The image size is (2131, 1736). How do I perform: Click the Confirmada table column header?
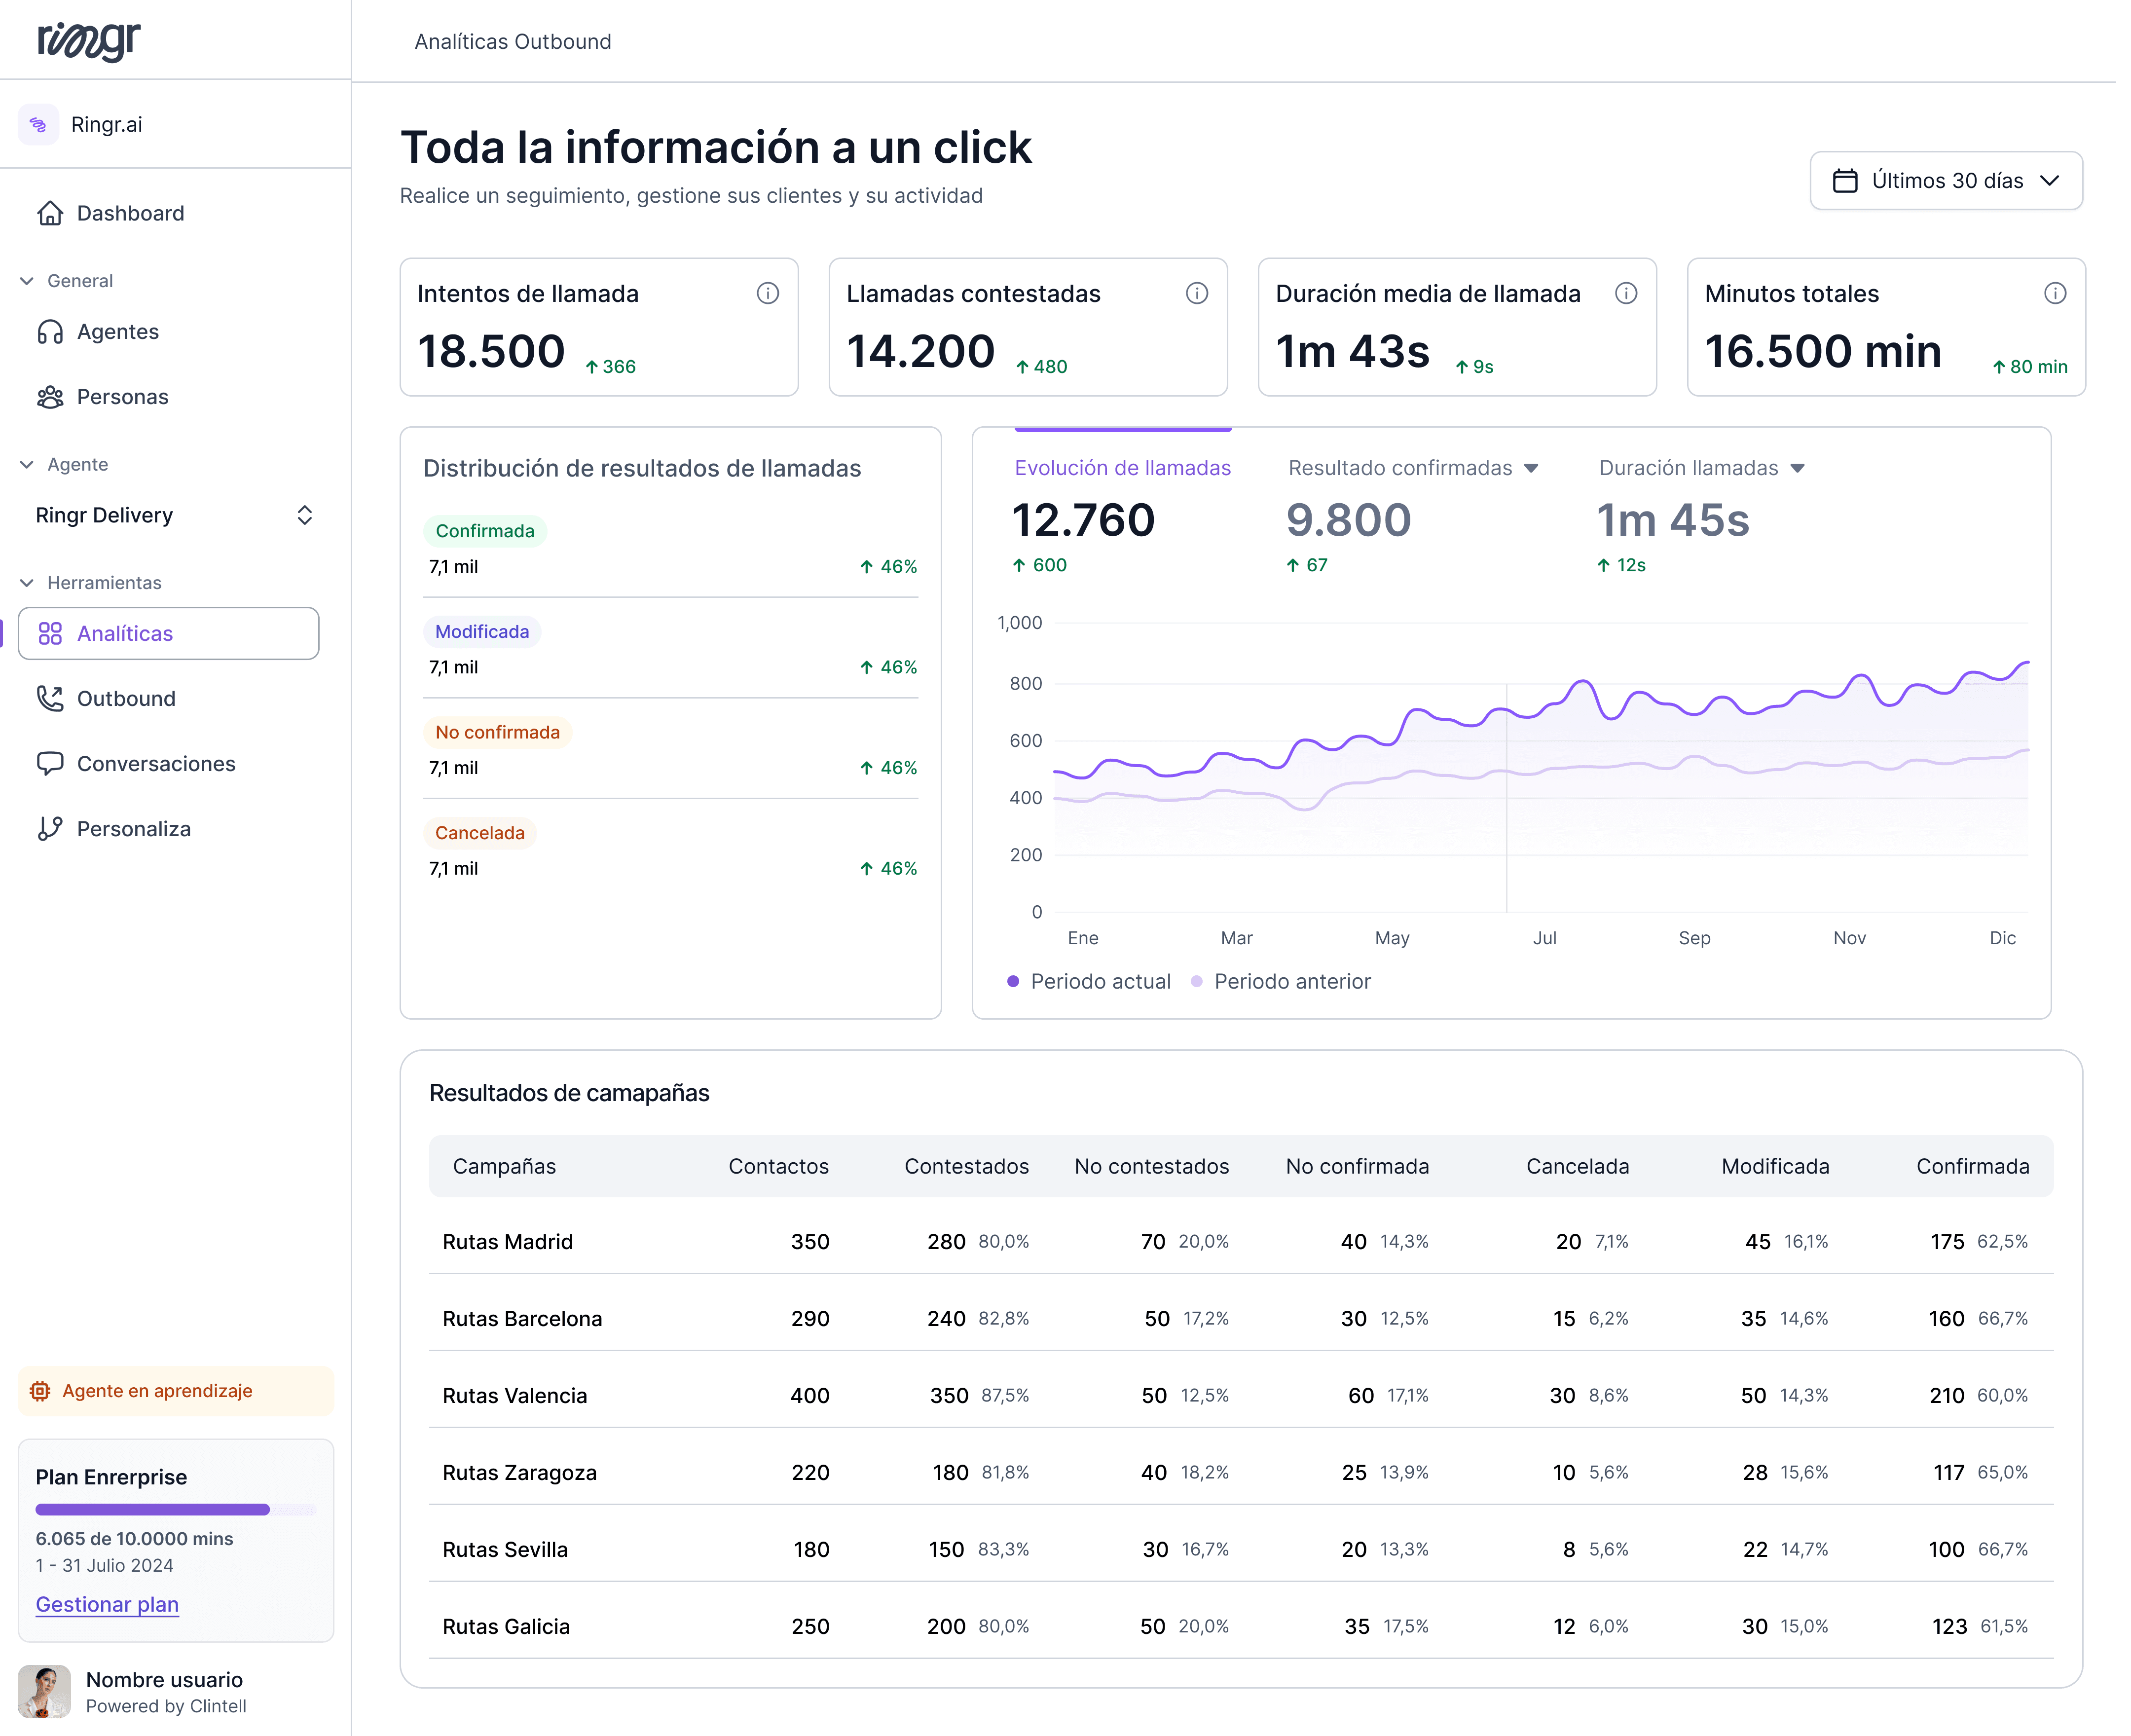point(1972,1166)
